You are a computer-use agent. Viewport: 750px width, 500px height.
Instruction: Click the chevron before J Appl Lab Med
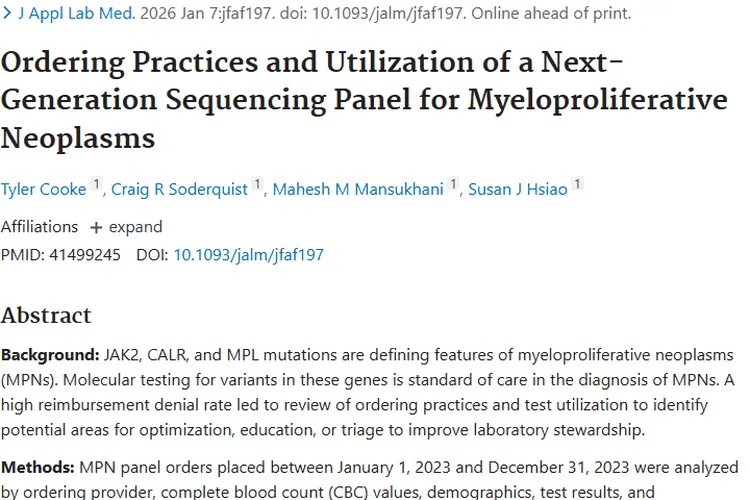[6, 14]
